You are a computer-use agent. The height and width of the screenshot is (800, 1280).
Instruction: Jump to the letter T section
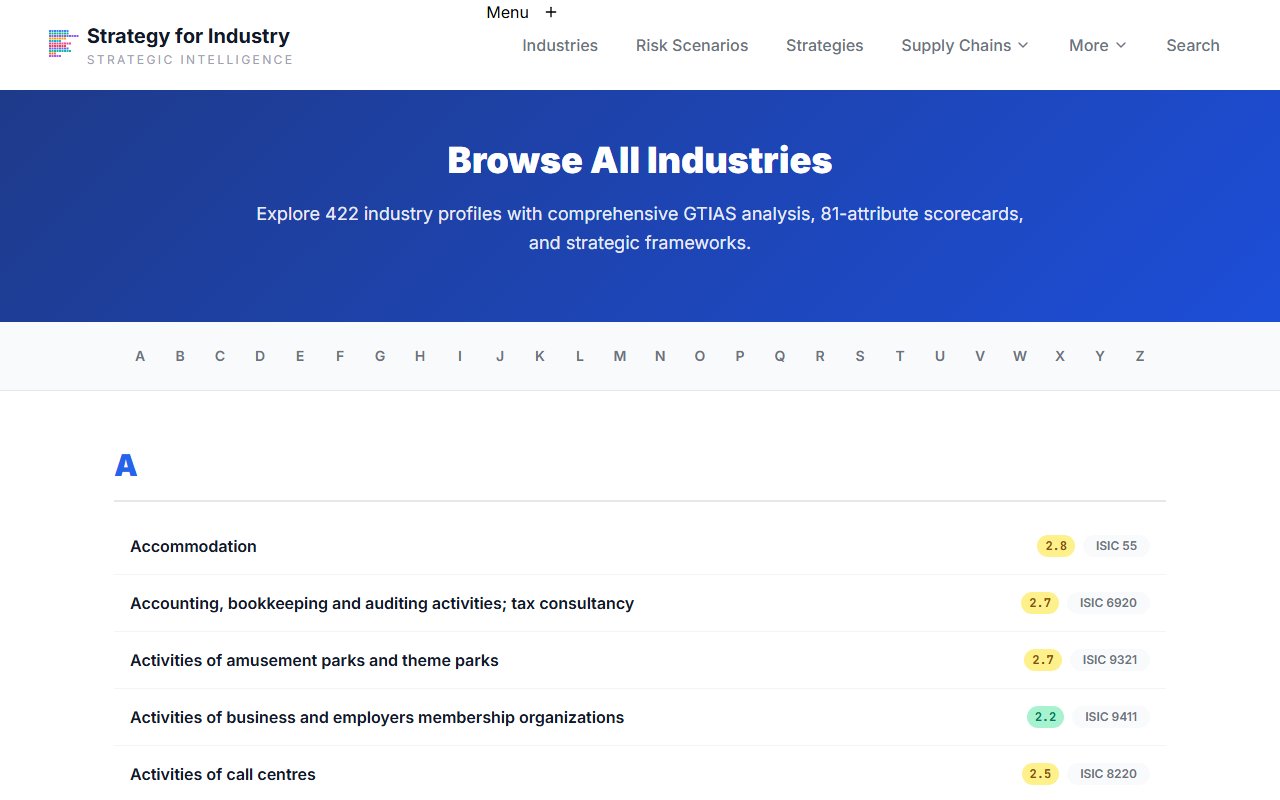[900, 355]
